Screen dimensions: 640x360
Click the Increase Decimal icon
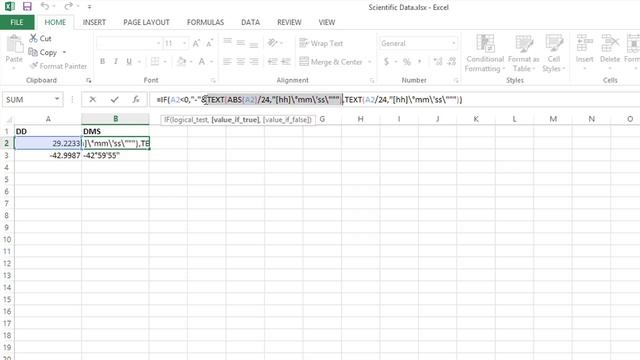(438, 62)
